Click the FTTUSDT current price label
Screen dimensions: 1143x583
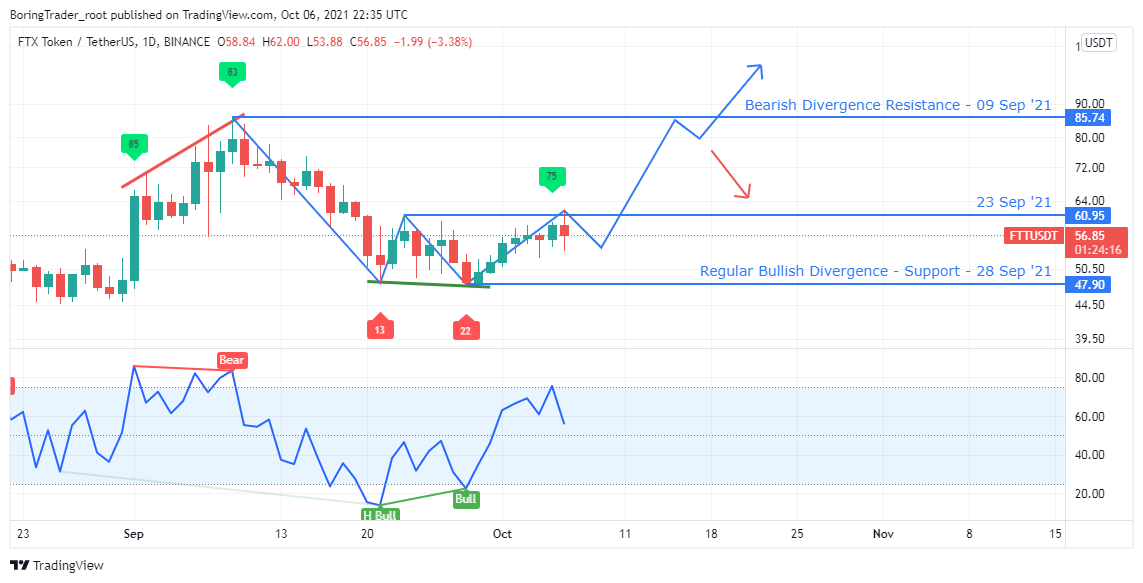1031,236
